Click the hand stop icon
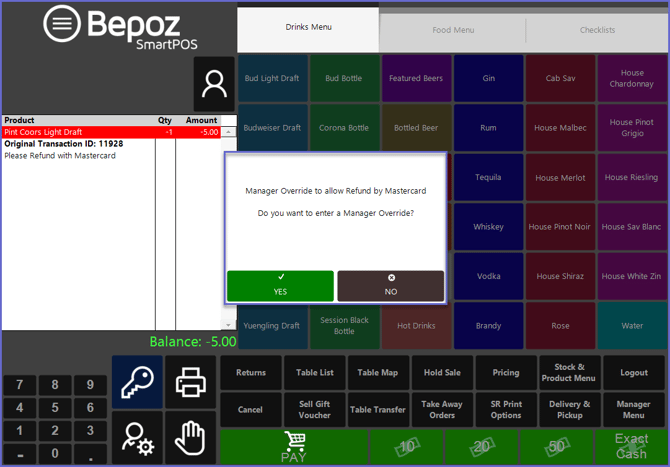Image resolution: width=670 pixels, height=467 pixels. (189, 437)
